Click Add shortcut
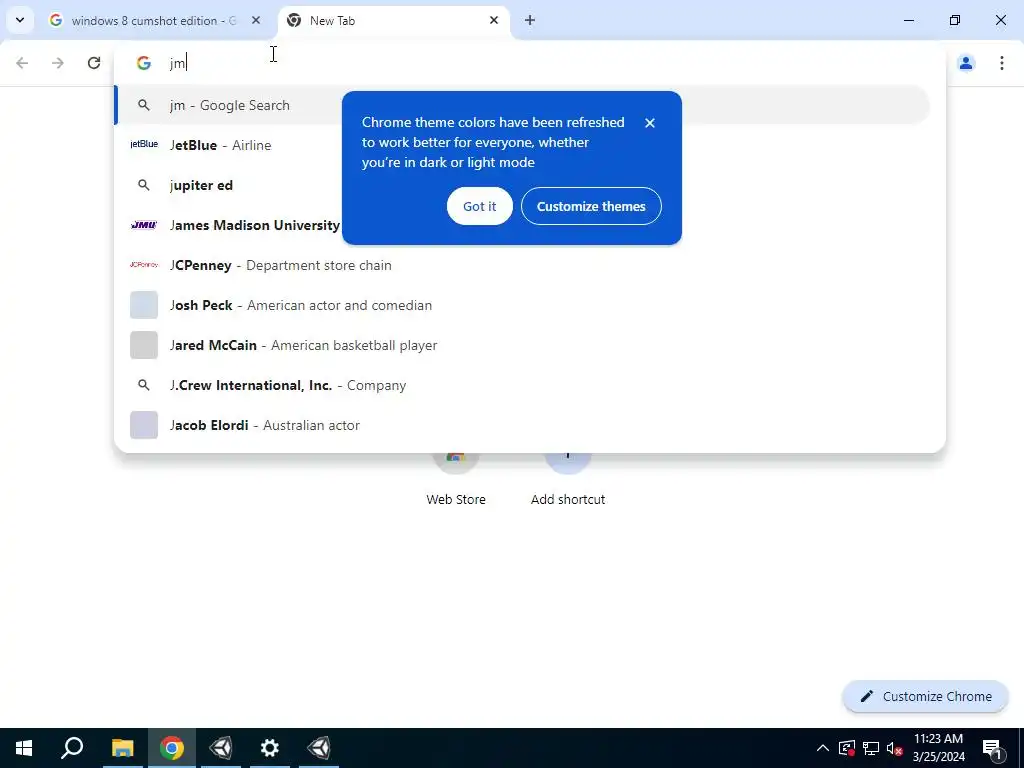The width and height of the screenshot is (1024, 768). [568, 480]
